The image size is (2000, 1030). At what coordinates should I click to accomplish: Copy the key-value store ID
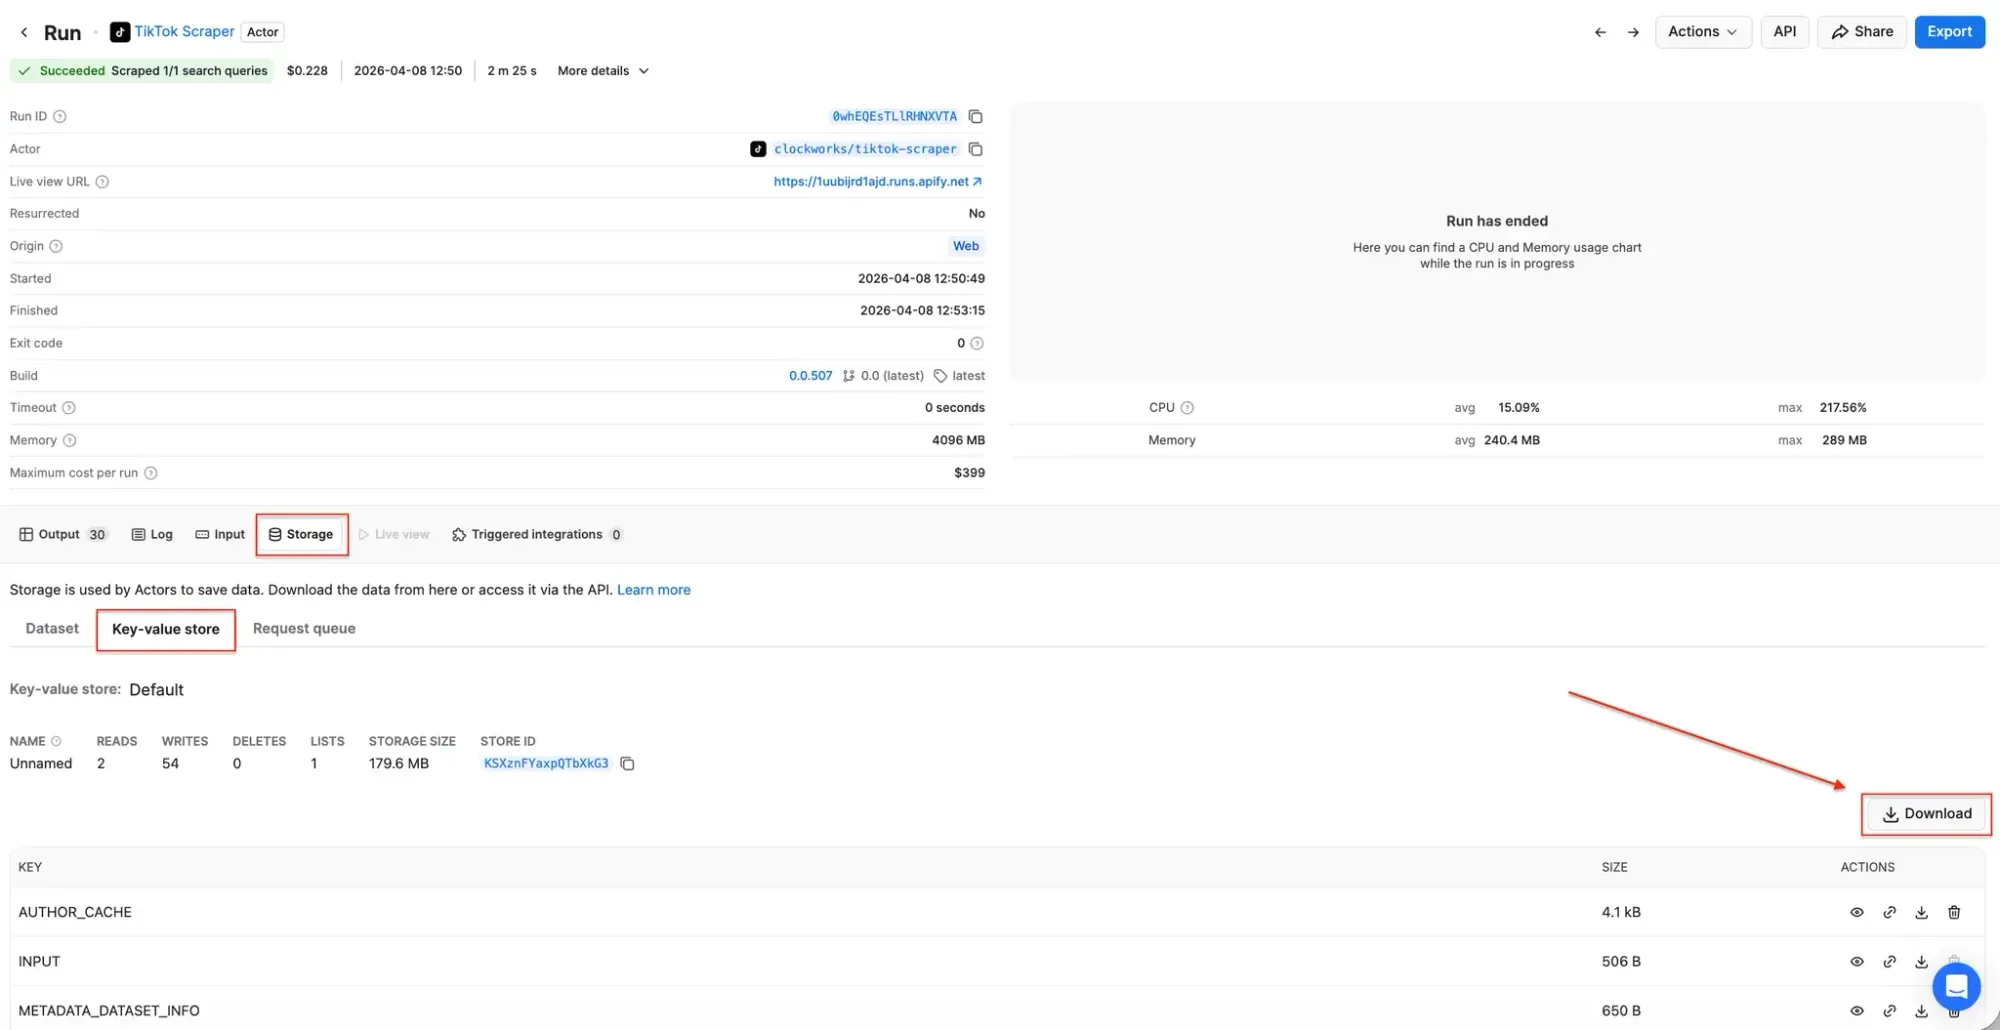tap(628, 763)
